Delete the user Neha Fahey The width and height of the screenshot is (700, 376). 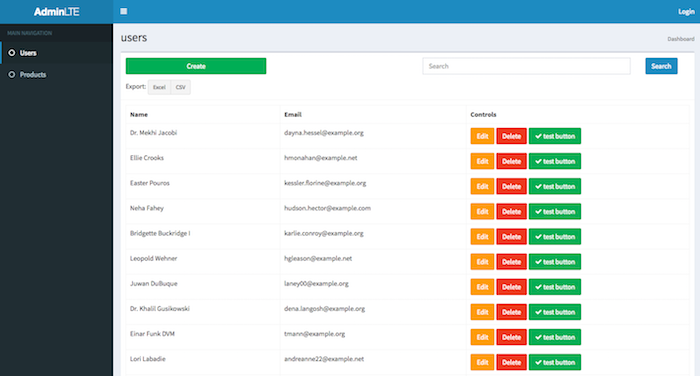pyautogui.click(x=512, y=212)
